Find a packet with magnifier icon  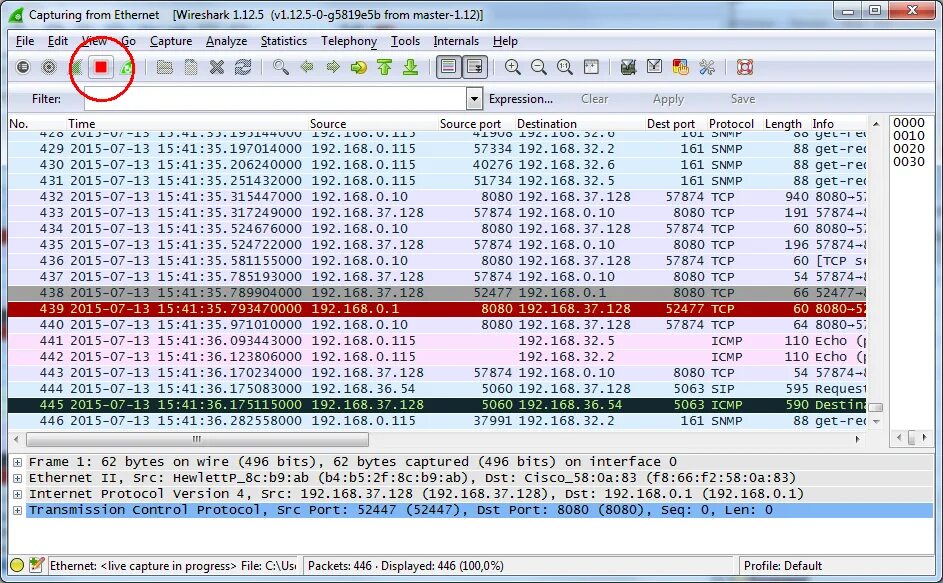point(280,67)
